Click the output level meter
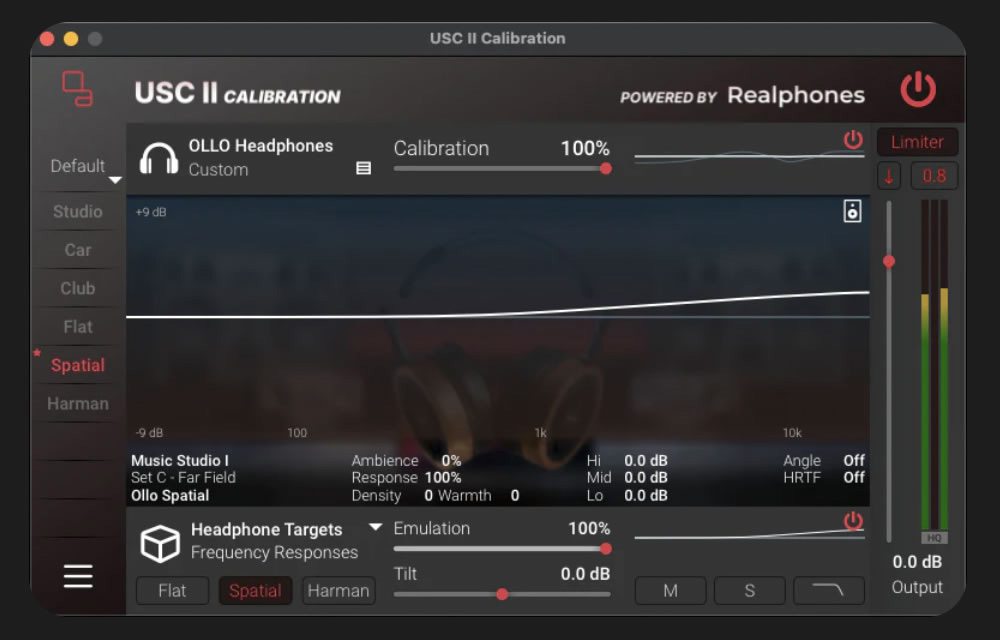This screenshot has width=1000, height=640. tap(934, 365)
